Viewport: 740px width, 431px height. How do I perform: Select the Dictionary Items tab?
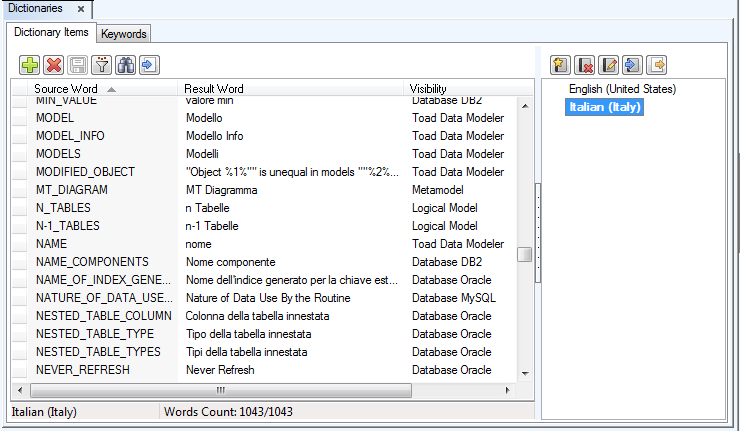51,33
